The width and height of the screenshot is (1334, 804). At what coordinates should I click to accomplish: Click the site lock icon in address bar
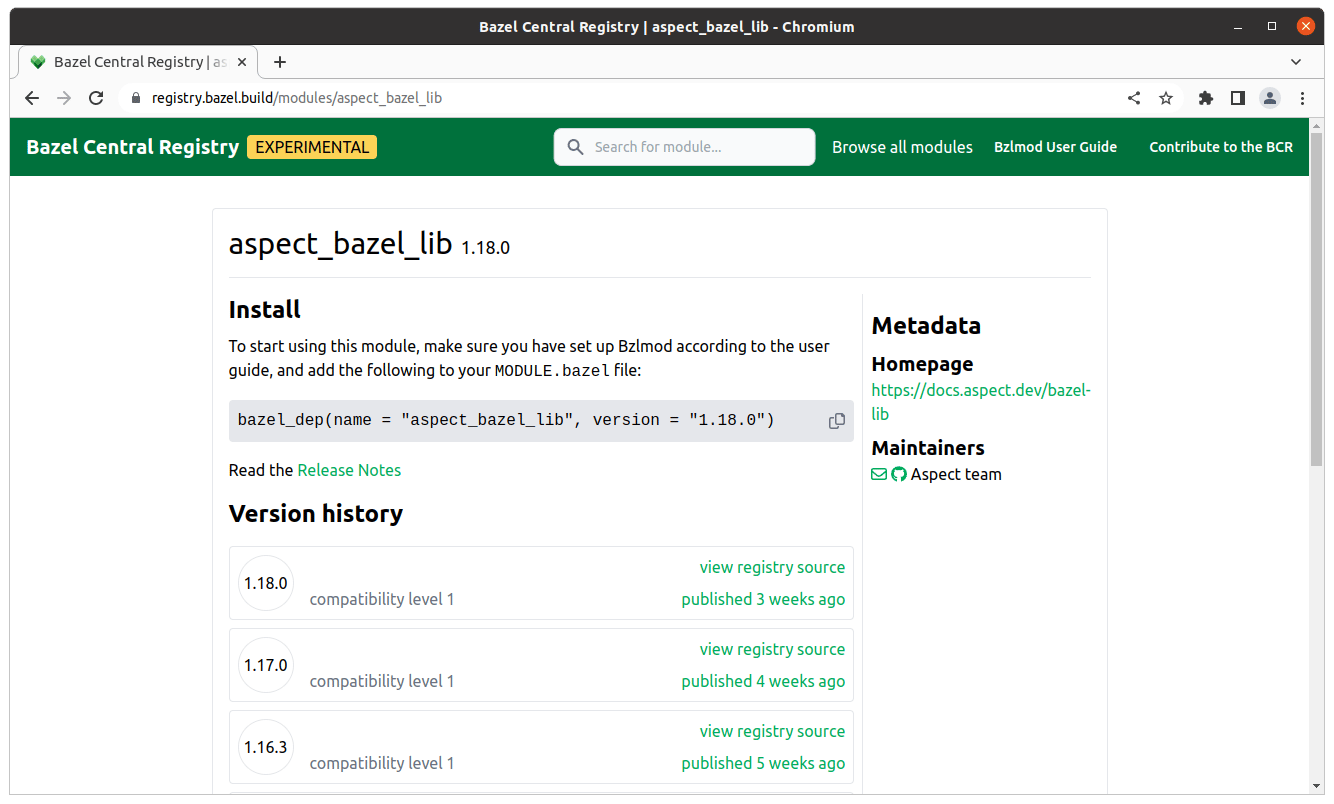[137, 98]
